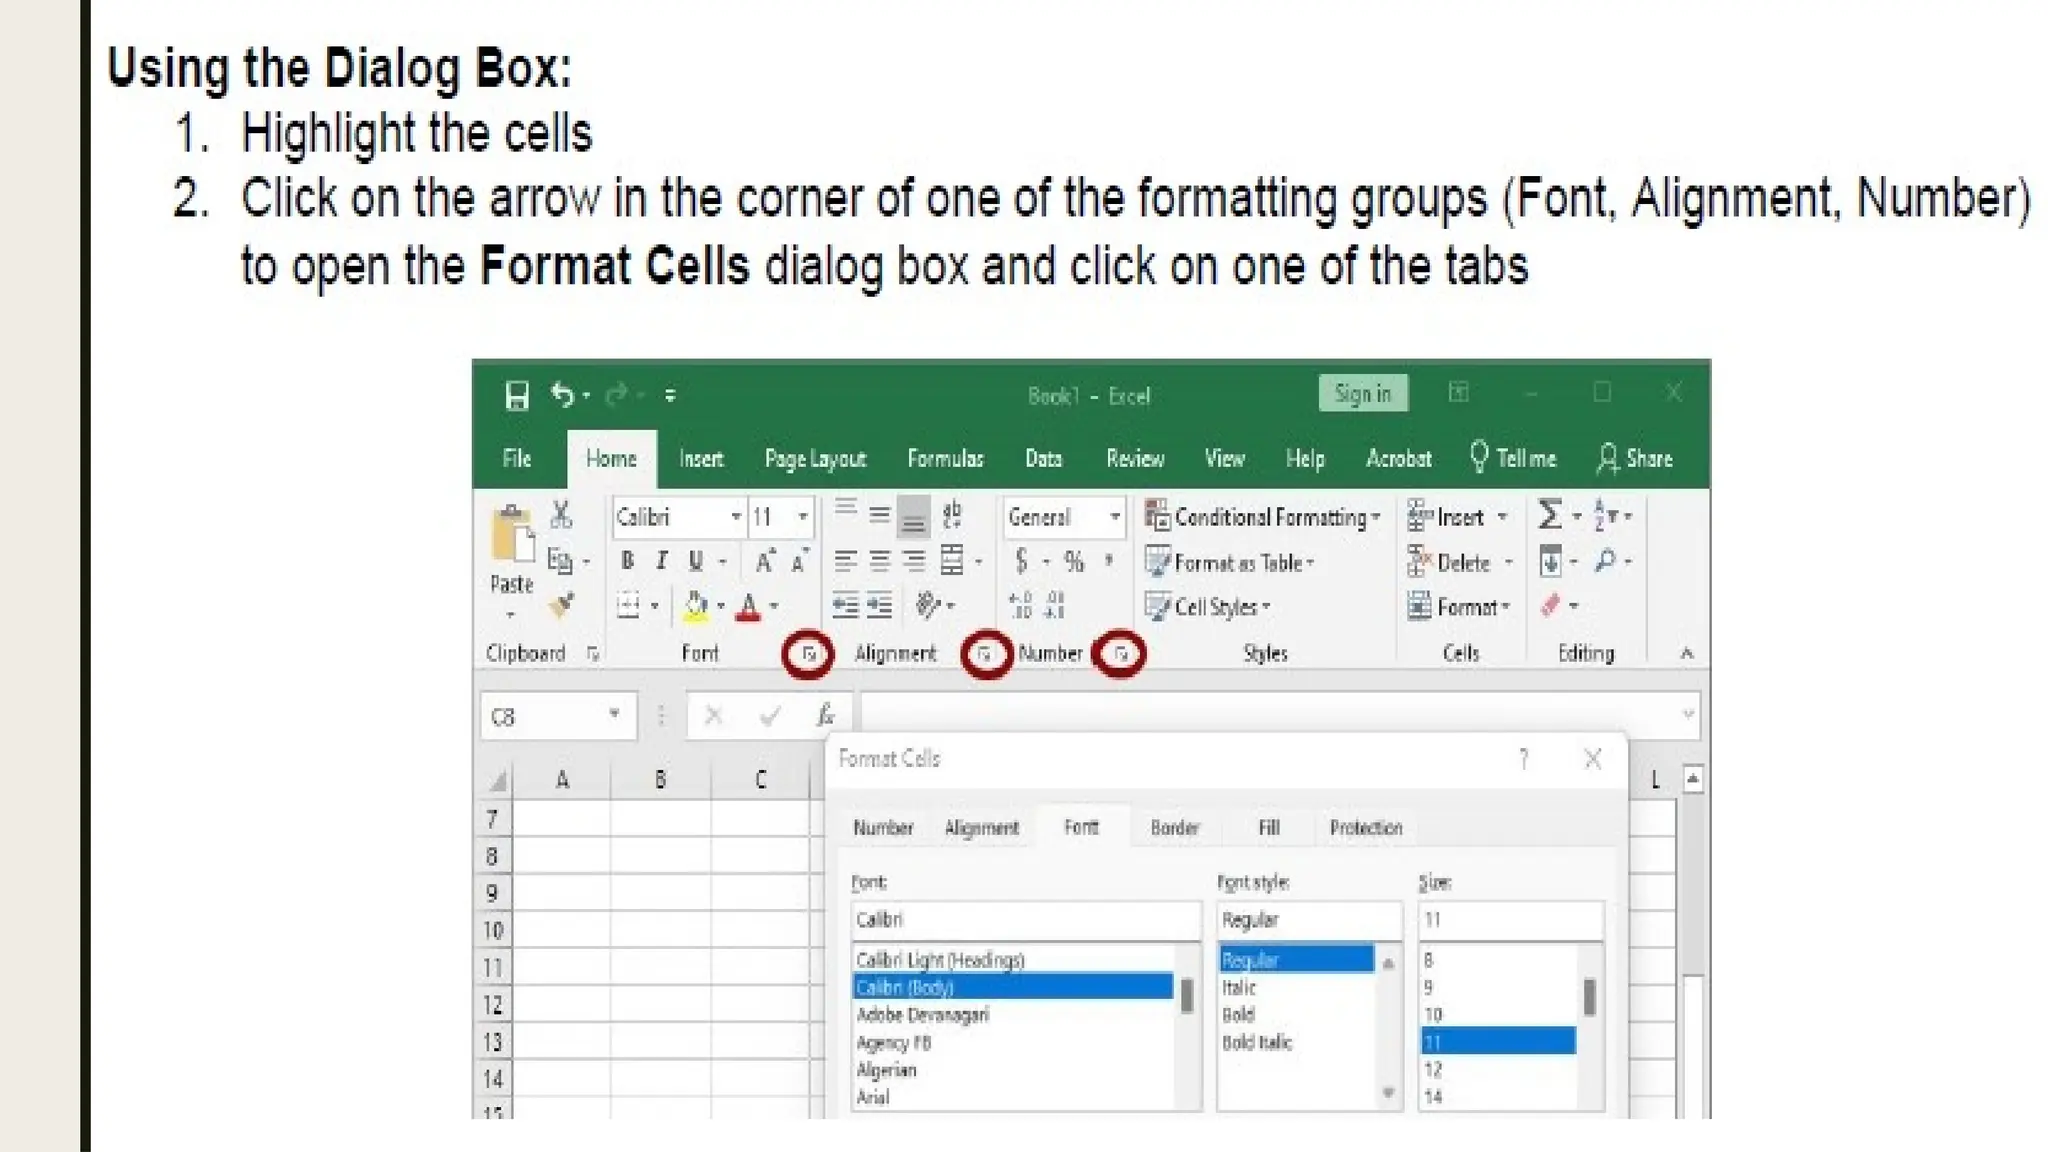Click the Share button
The image size is (2048, 1152).
pyautogui.click(x=1635, y=459)
